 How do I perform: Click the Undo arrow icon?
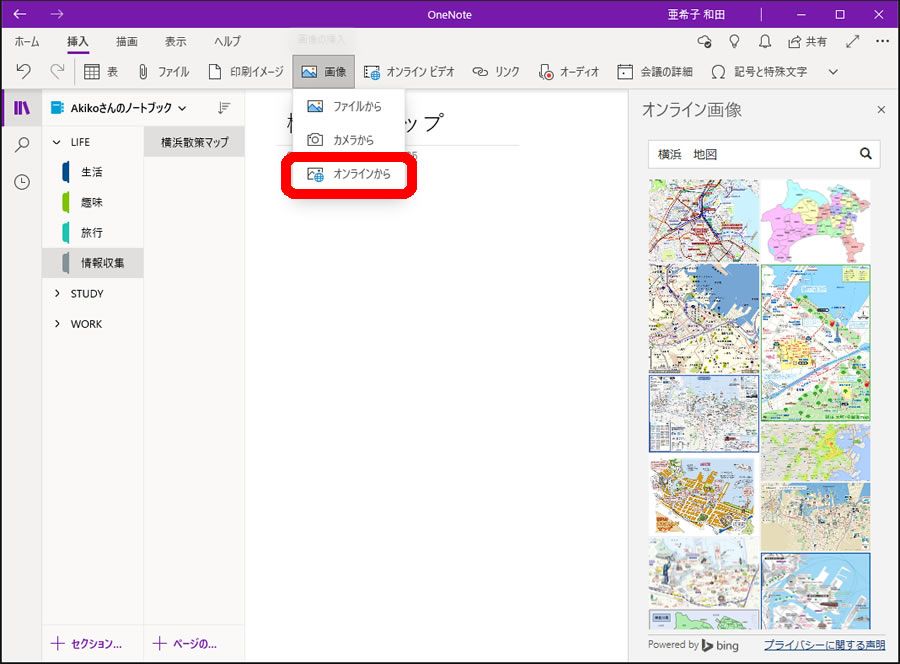coord(23,72)
